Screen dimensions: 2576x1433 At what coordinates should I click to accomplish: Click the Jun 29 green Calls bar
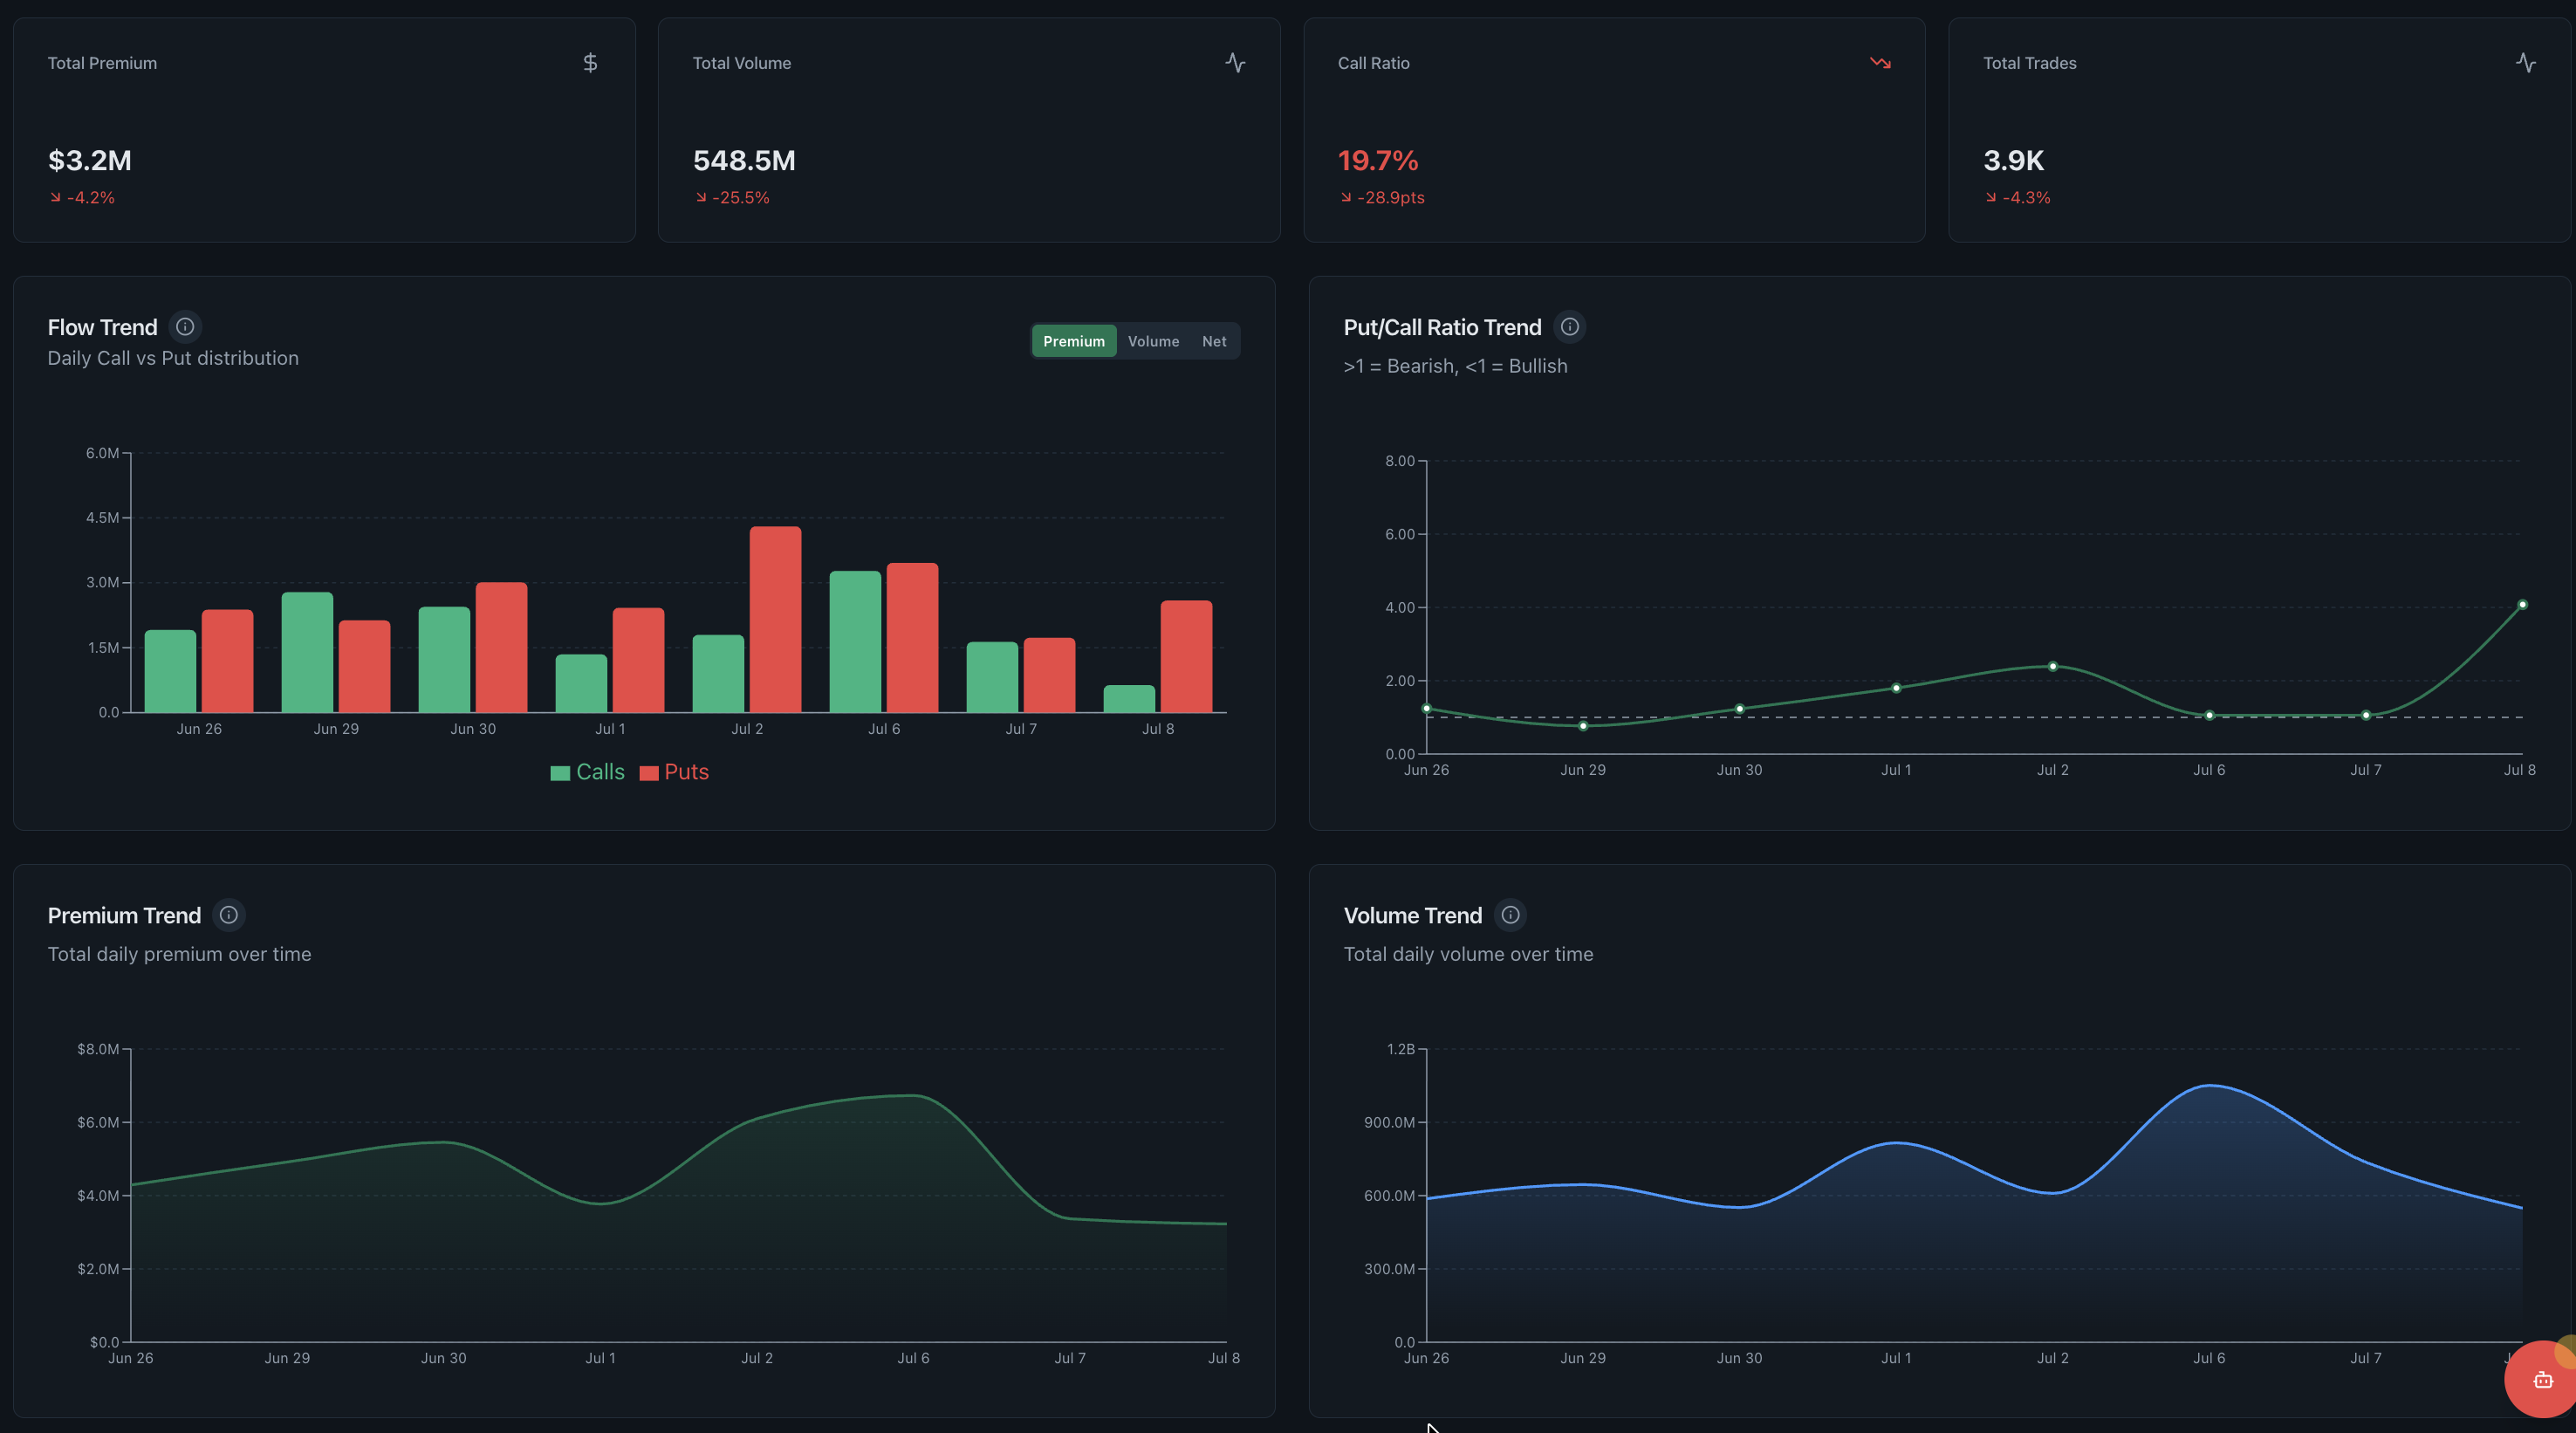307,653
